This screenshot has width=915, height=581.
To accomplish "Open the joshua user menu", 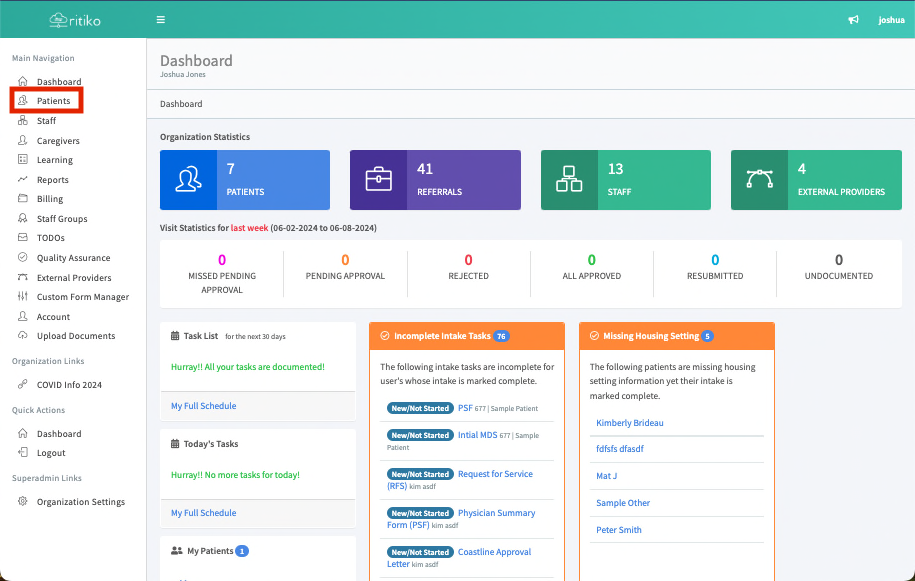I will coord(891,20).
